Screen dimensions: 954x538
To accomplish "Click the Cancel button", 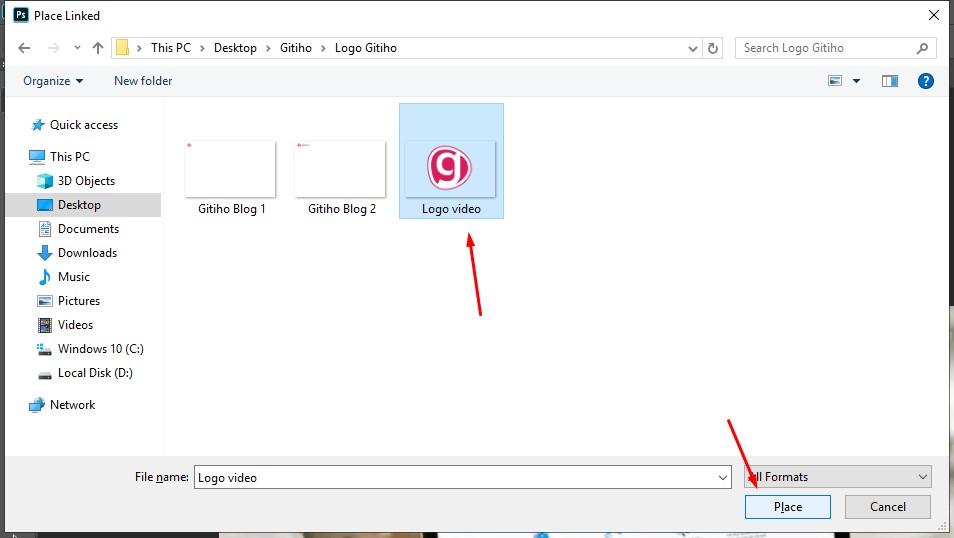I will pyautogui.click(x=887, y=507).
